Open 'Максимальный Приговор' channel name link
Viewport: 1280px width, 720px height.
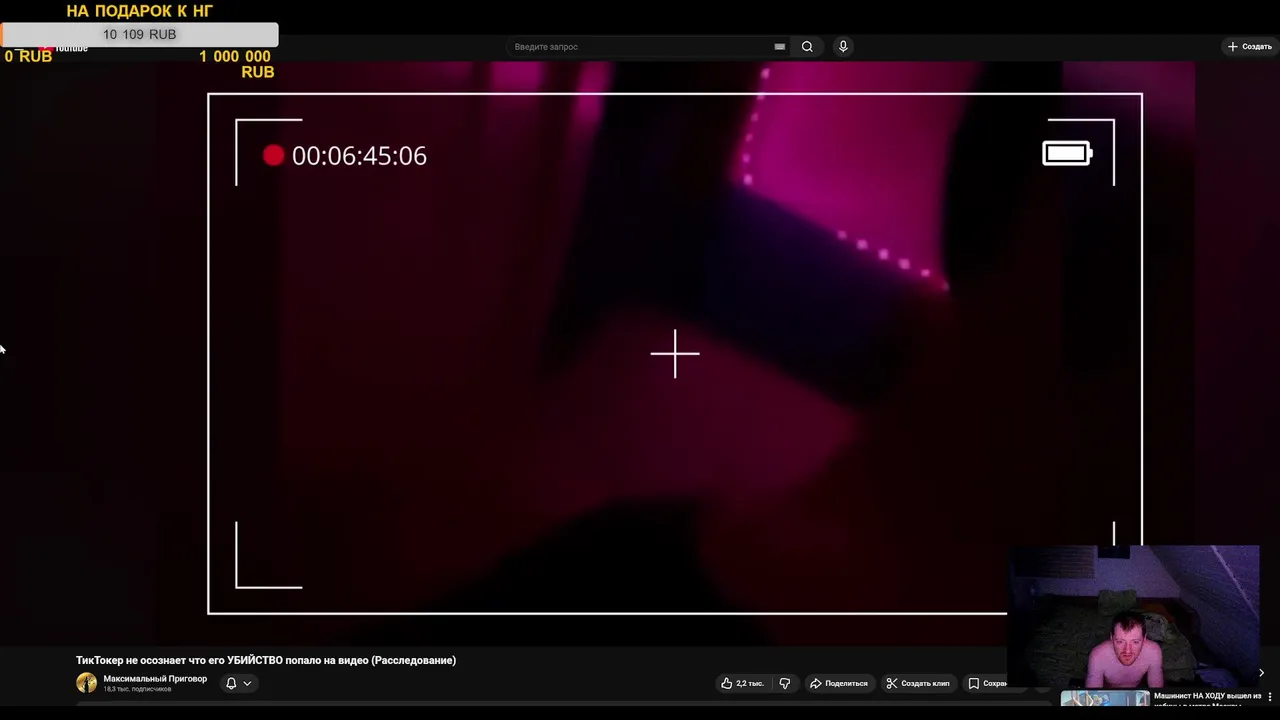pyautogui.click(x=155, y=679)
